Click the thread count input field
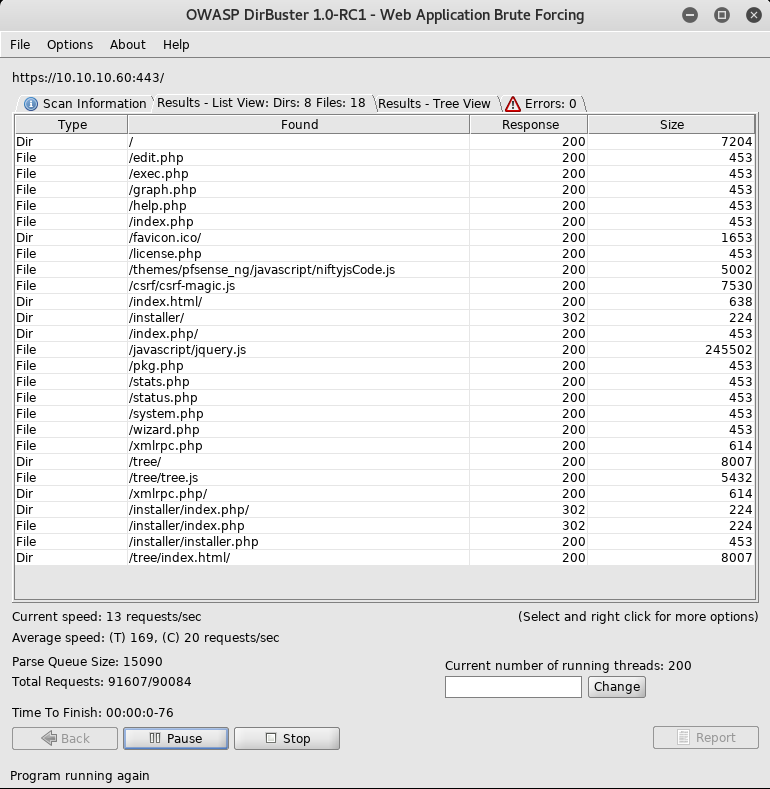This screenshot has width=770, height=789. point(513,687)
